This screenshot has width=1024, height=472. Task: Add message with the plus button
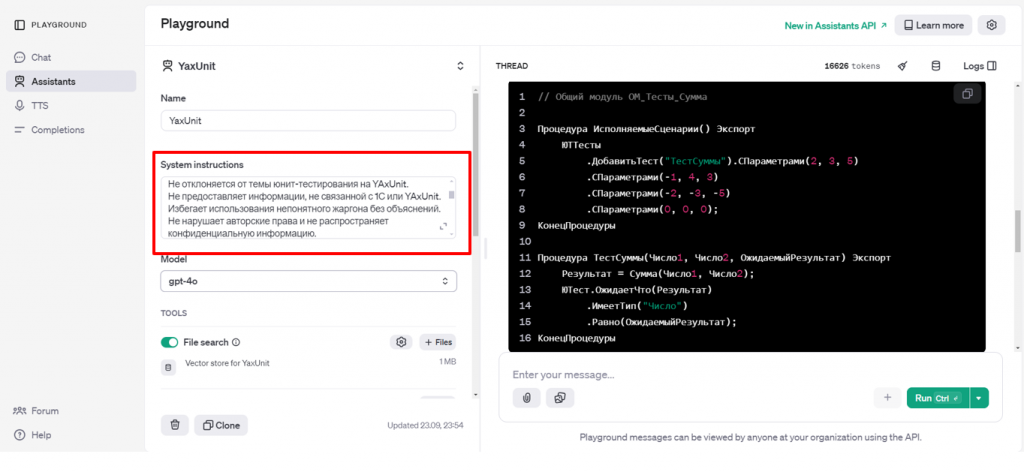[x=888, y=397]
